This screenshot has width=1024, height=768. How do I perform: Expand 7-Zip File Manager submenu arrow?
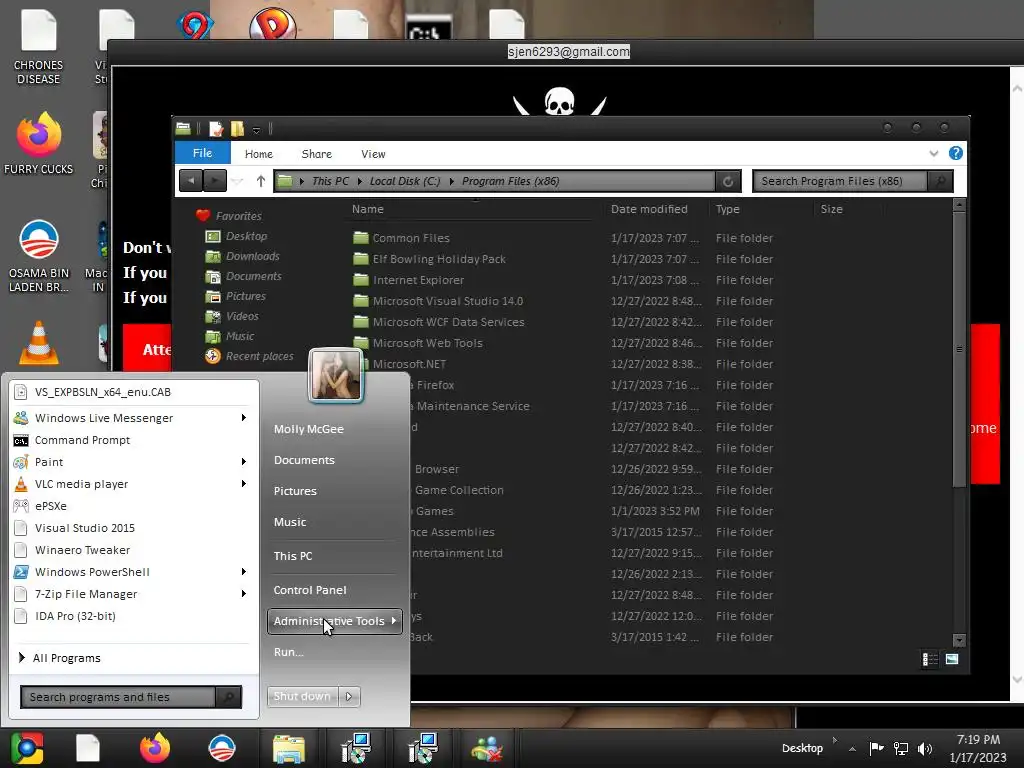tap(244, 594)
